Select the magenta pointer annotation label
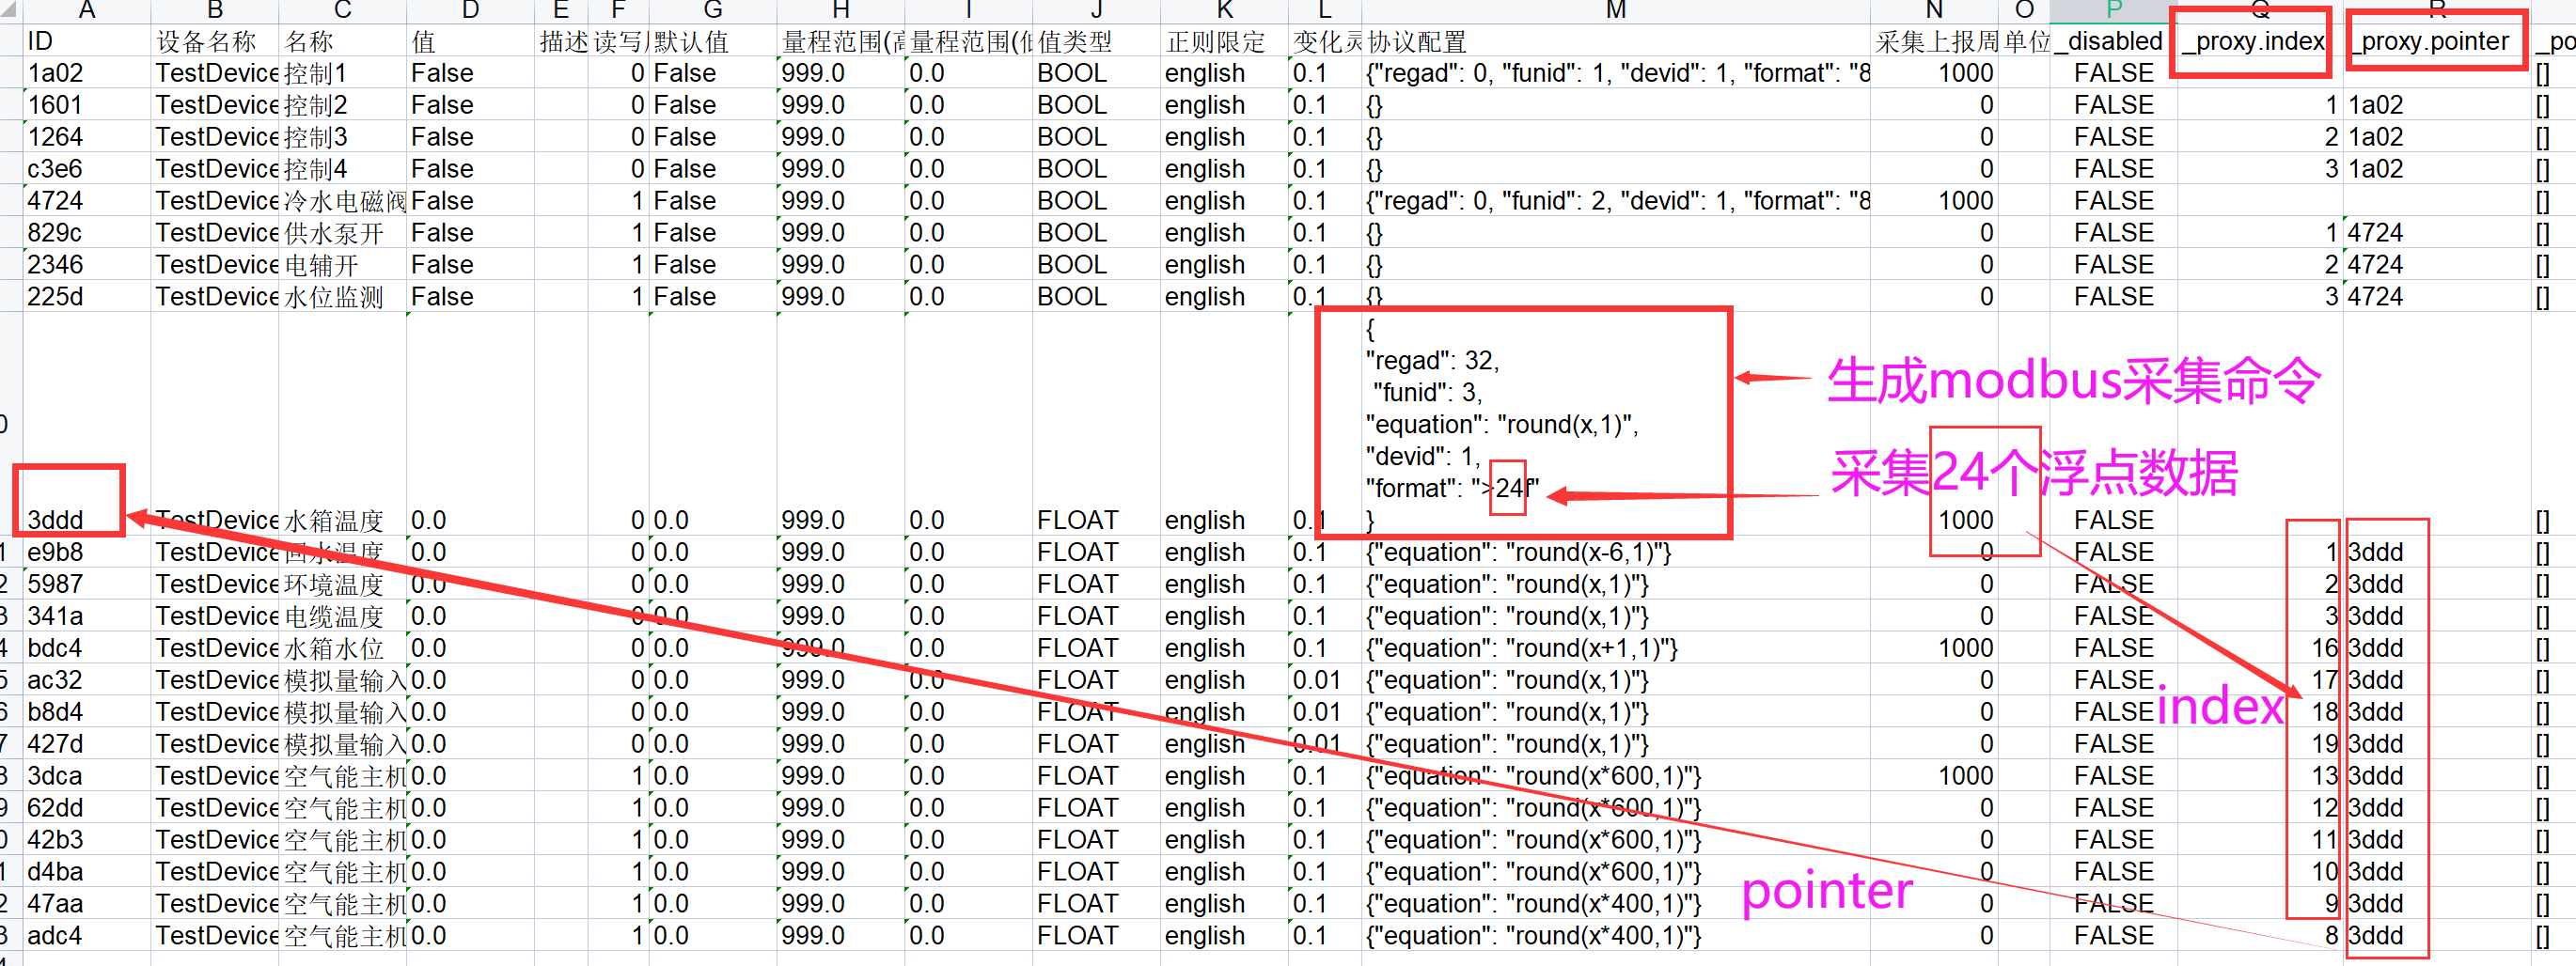This screenshot has height=966, width=2576. tap(1826, 889)
